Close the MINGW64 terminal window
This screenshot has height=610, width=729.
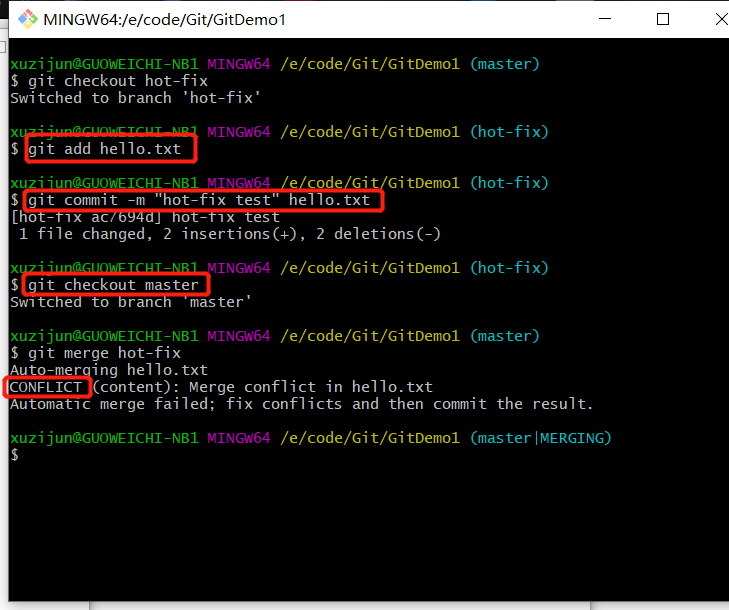point(722,19)
